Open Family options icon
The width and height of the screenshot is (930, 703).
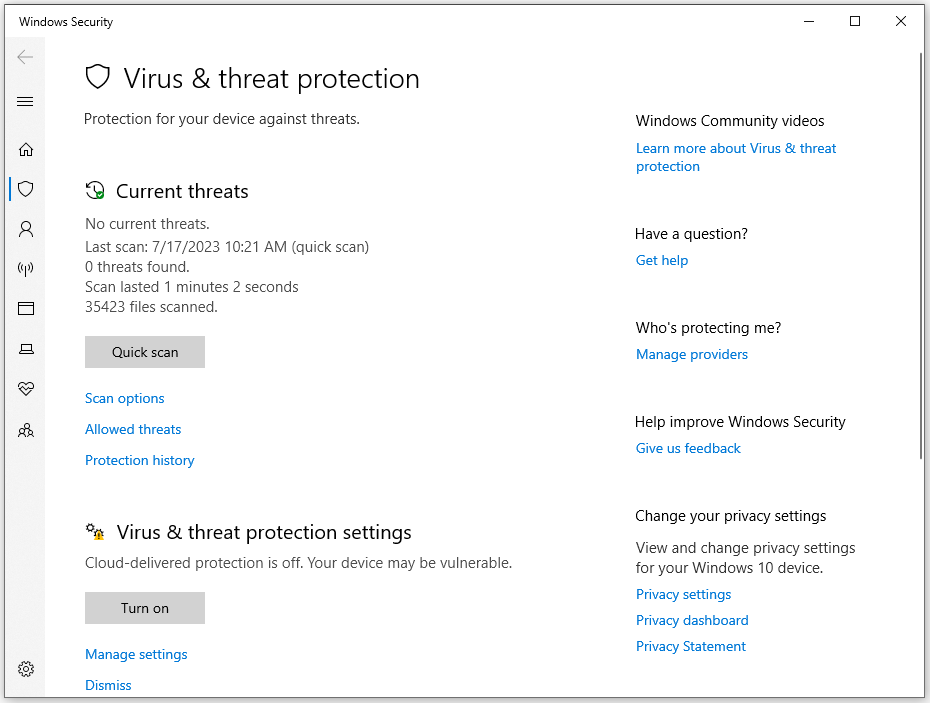pos(26,430)
